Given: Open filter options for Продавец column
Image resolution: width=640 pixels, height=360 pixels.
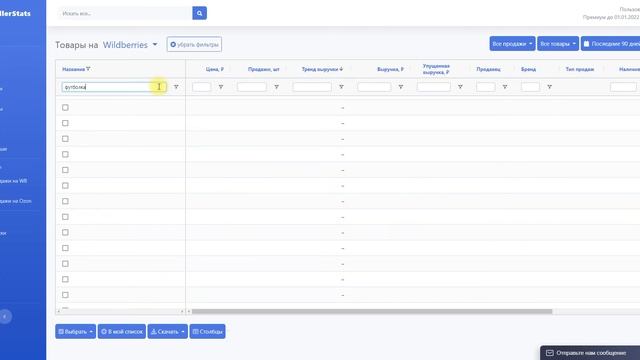Looking at the screenshot, I should point(505,87).
